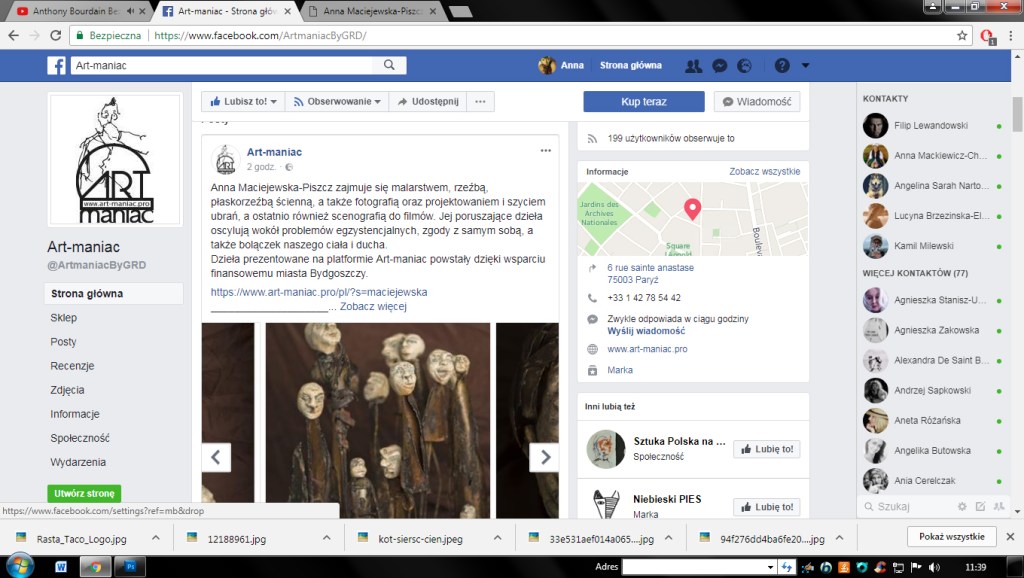
Task: Click the 'Zobacz więcej' link in post
Action: point(373,307)
